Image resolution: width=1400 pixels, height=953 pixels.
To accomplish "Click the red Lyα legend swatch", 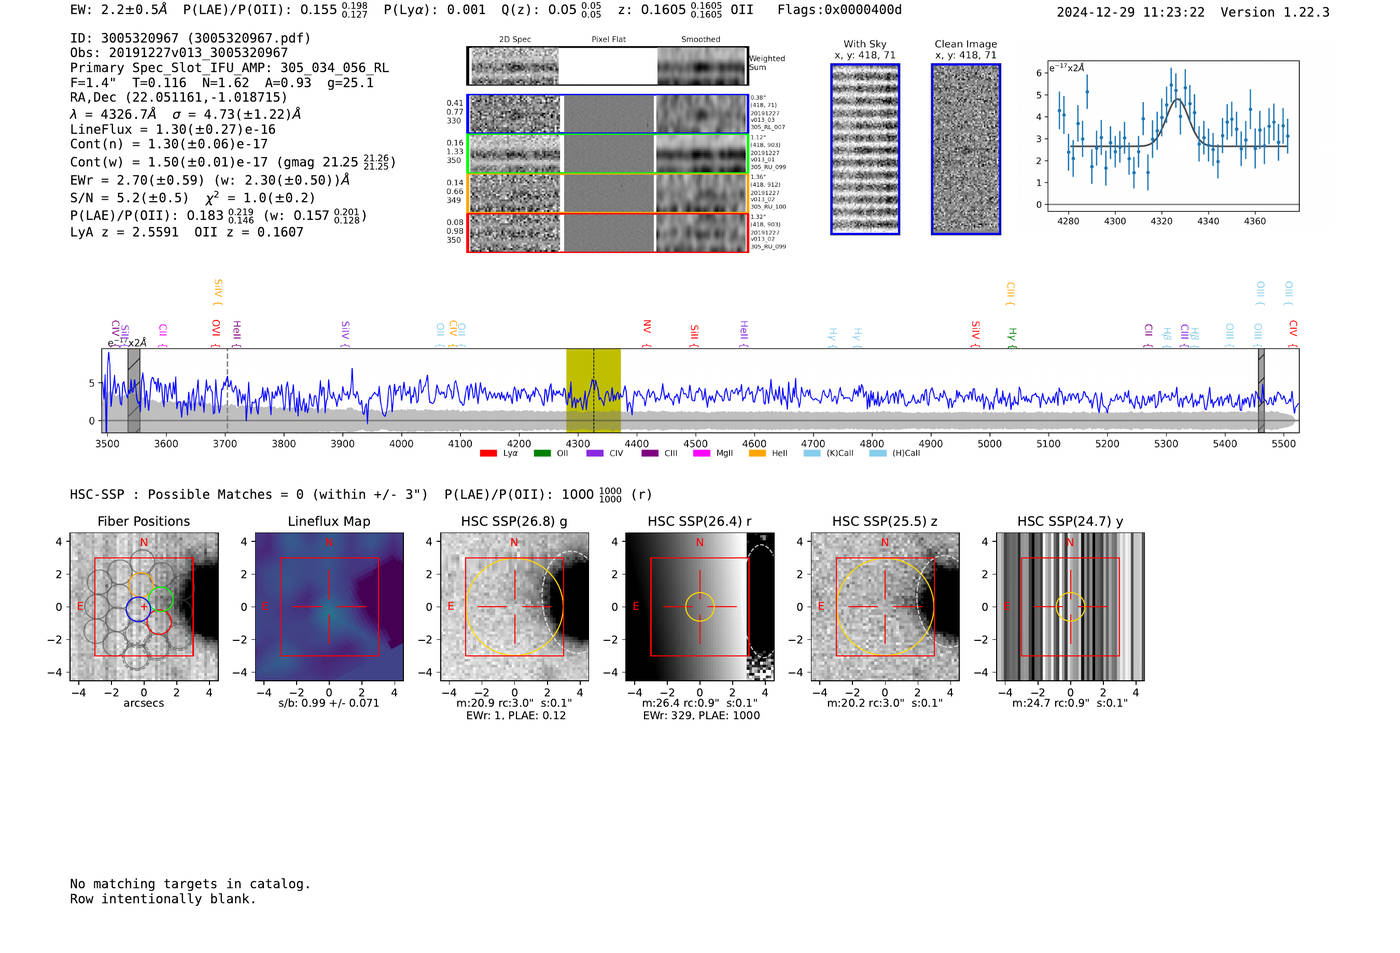I will [x=488, y=453].
